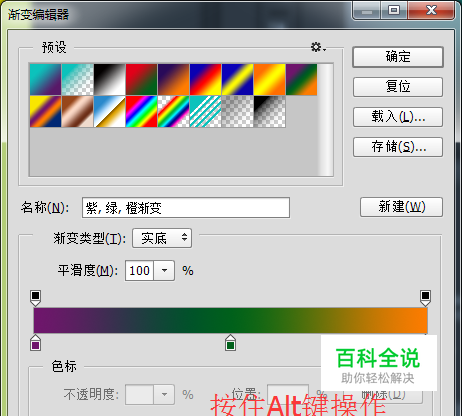Select the left opacity stop above gradient bar
The width and height of the screenshot is (462, 416).
[x=35, y=298]
